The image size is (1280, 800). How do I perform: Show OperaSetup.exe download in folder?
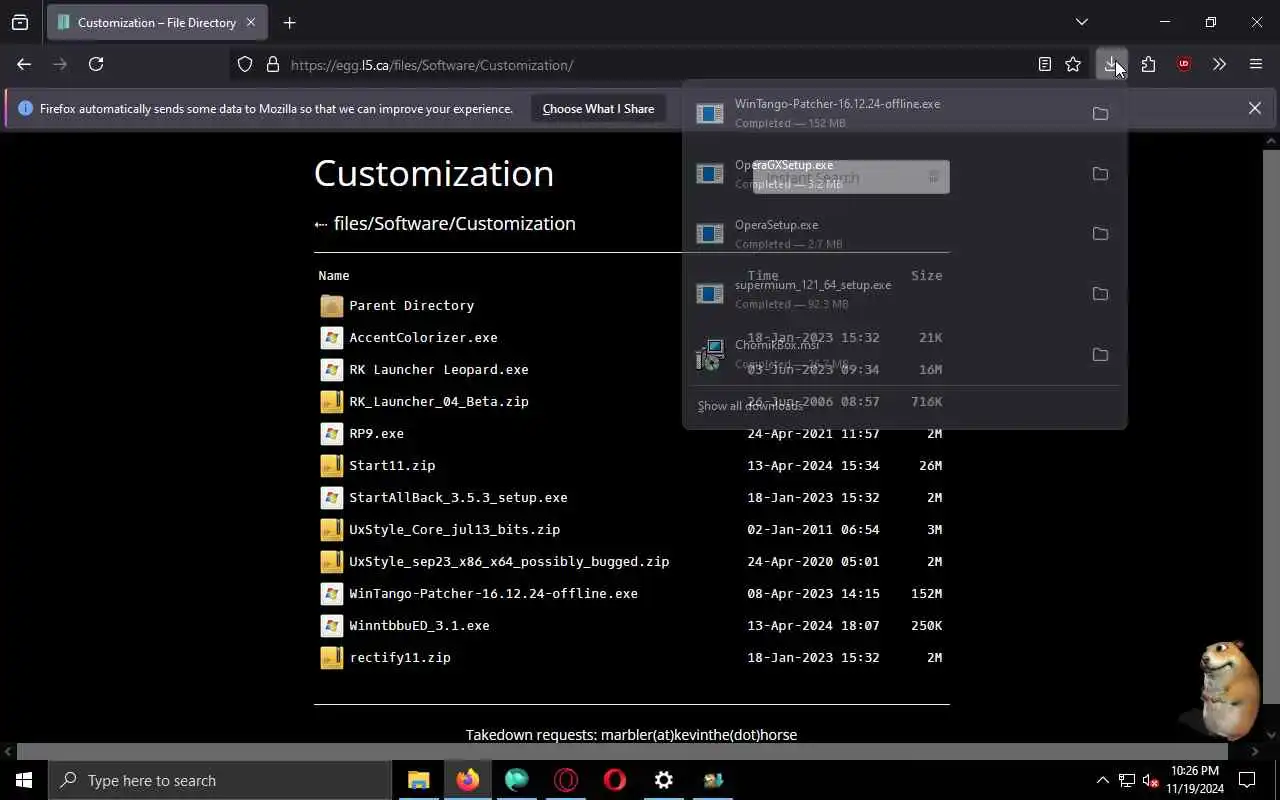coord(1100,234)
